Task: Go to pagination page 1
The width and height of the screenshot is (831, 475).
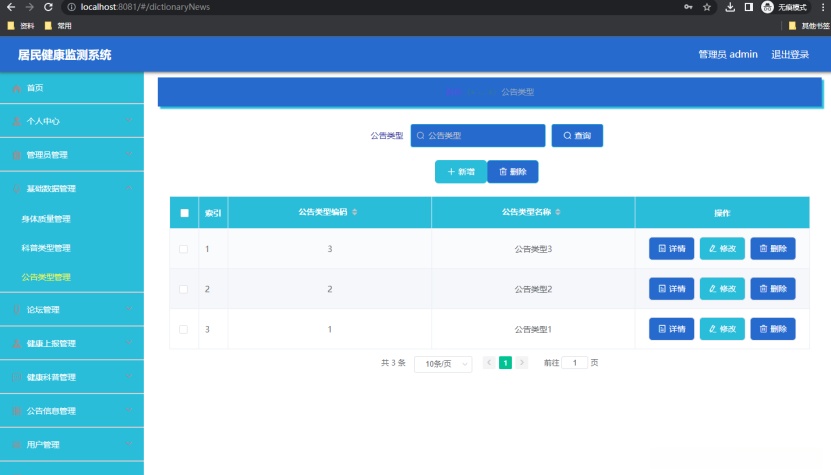Action: [x=505, y=363]
